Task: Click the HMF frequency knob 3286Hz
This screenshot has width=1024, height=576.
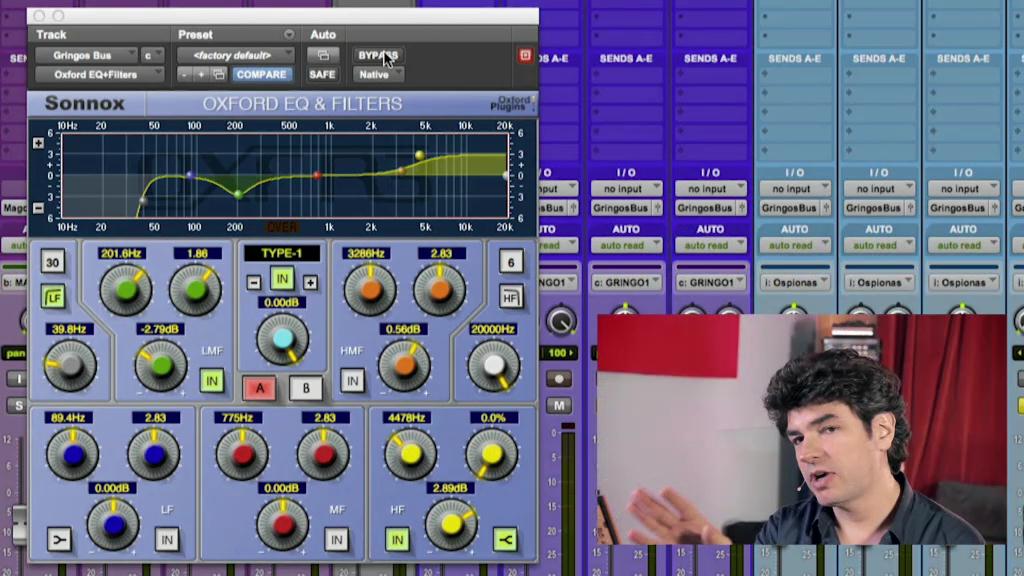Action: (x=370, y=290)
